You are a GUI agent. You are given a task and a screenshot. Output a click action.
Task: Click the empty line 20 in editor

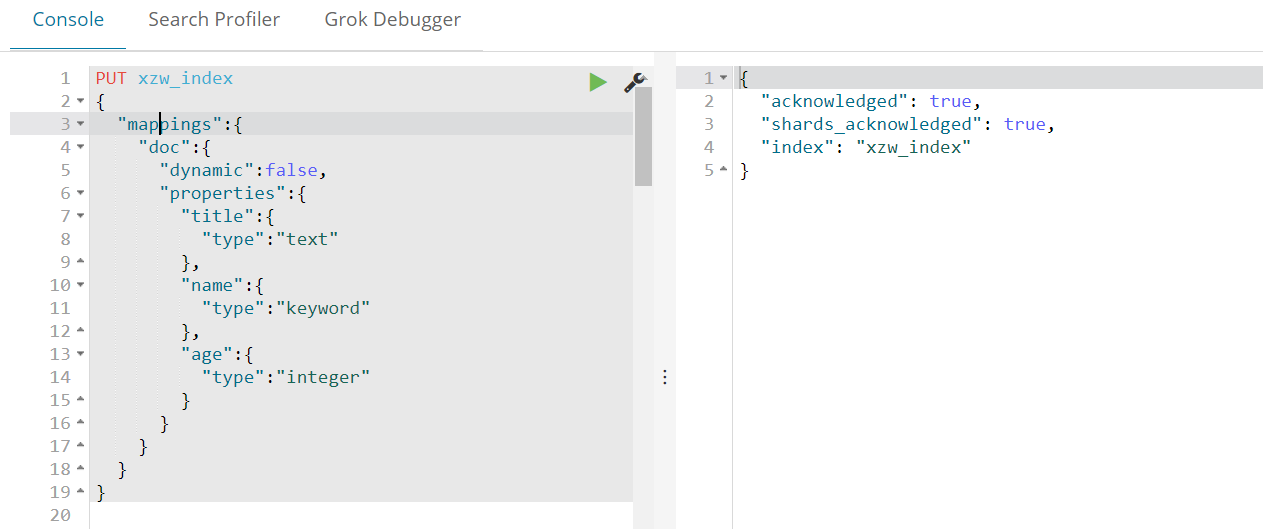click(x=361, y=515)
